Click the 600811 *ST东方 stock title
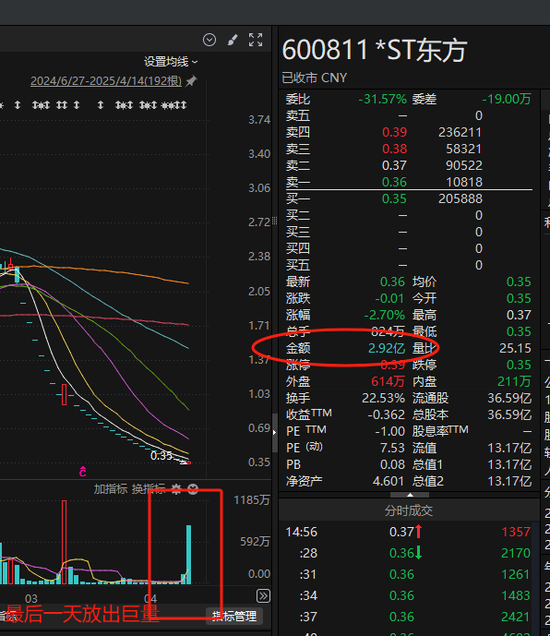This screenshot has height=636, width=550. [x=374, y=50]
